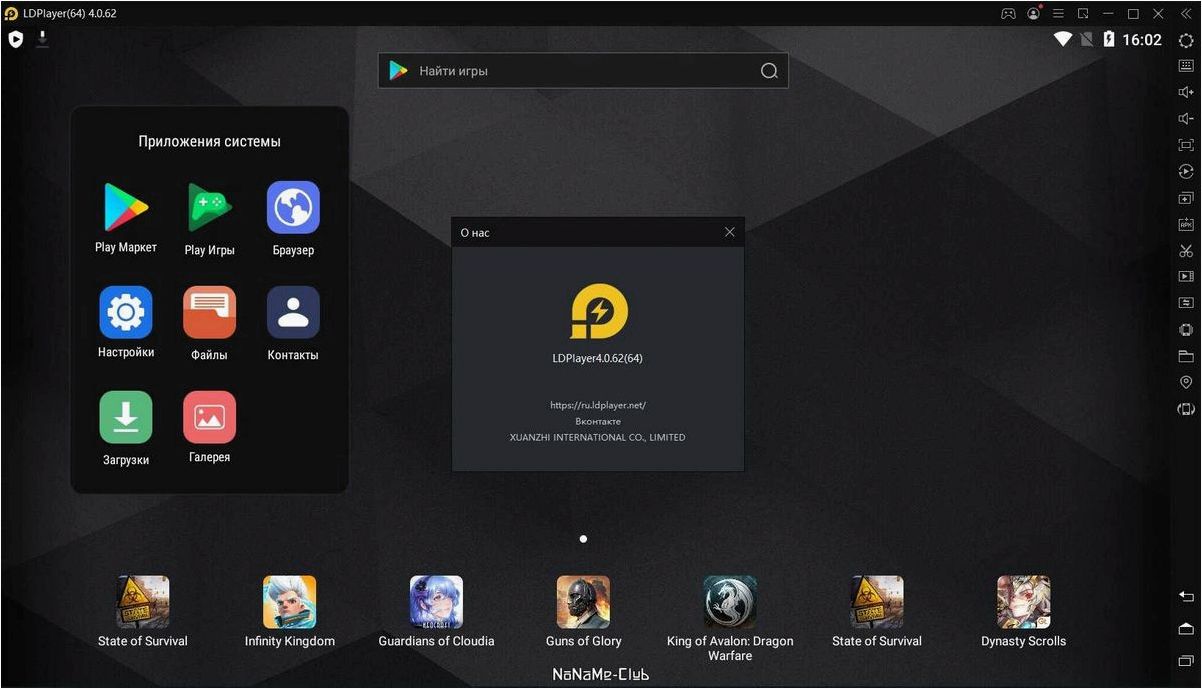Click the mini-window mode icon in title bar
1202x689 pixels.
[1083, 14]
